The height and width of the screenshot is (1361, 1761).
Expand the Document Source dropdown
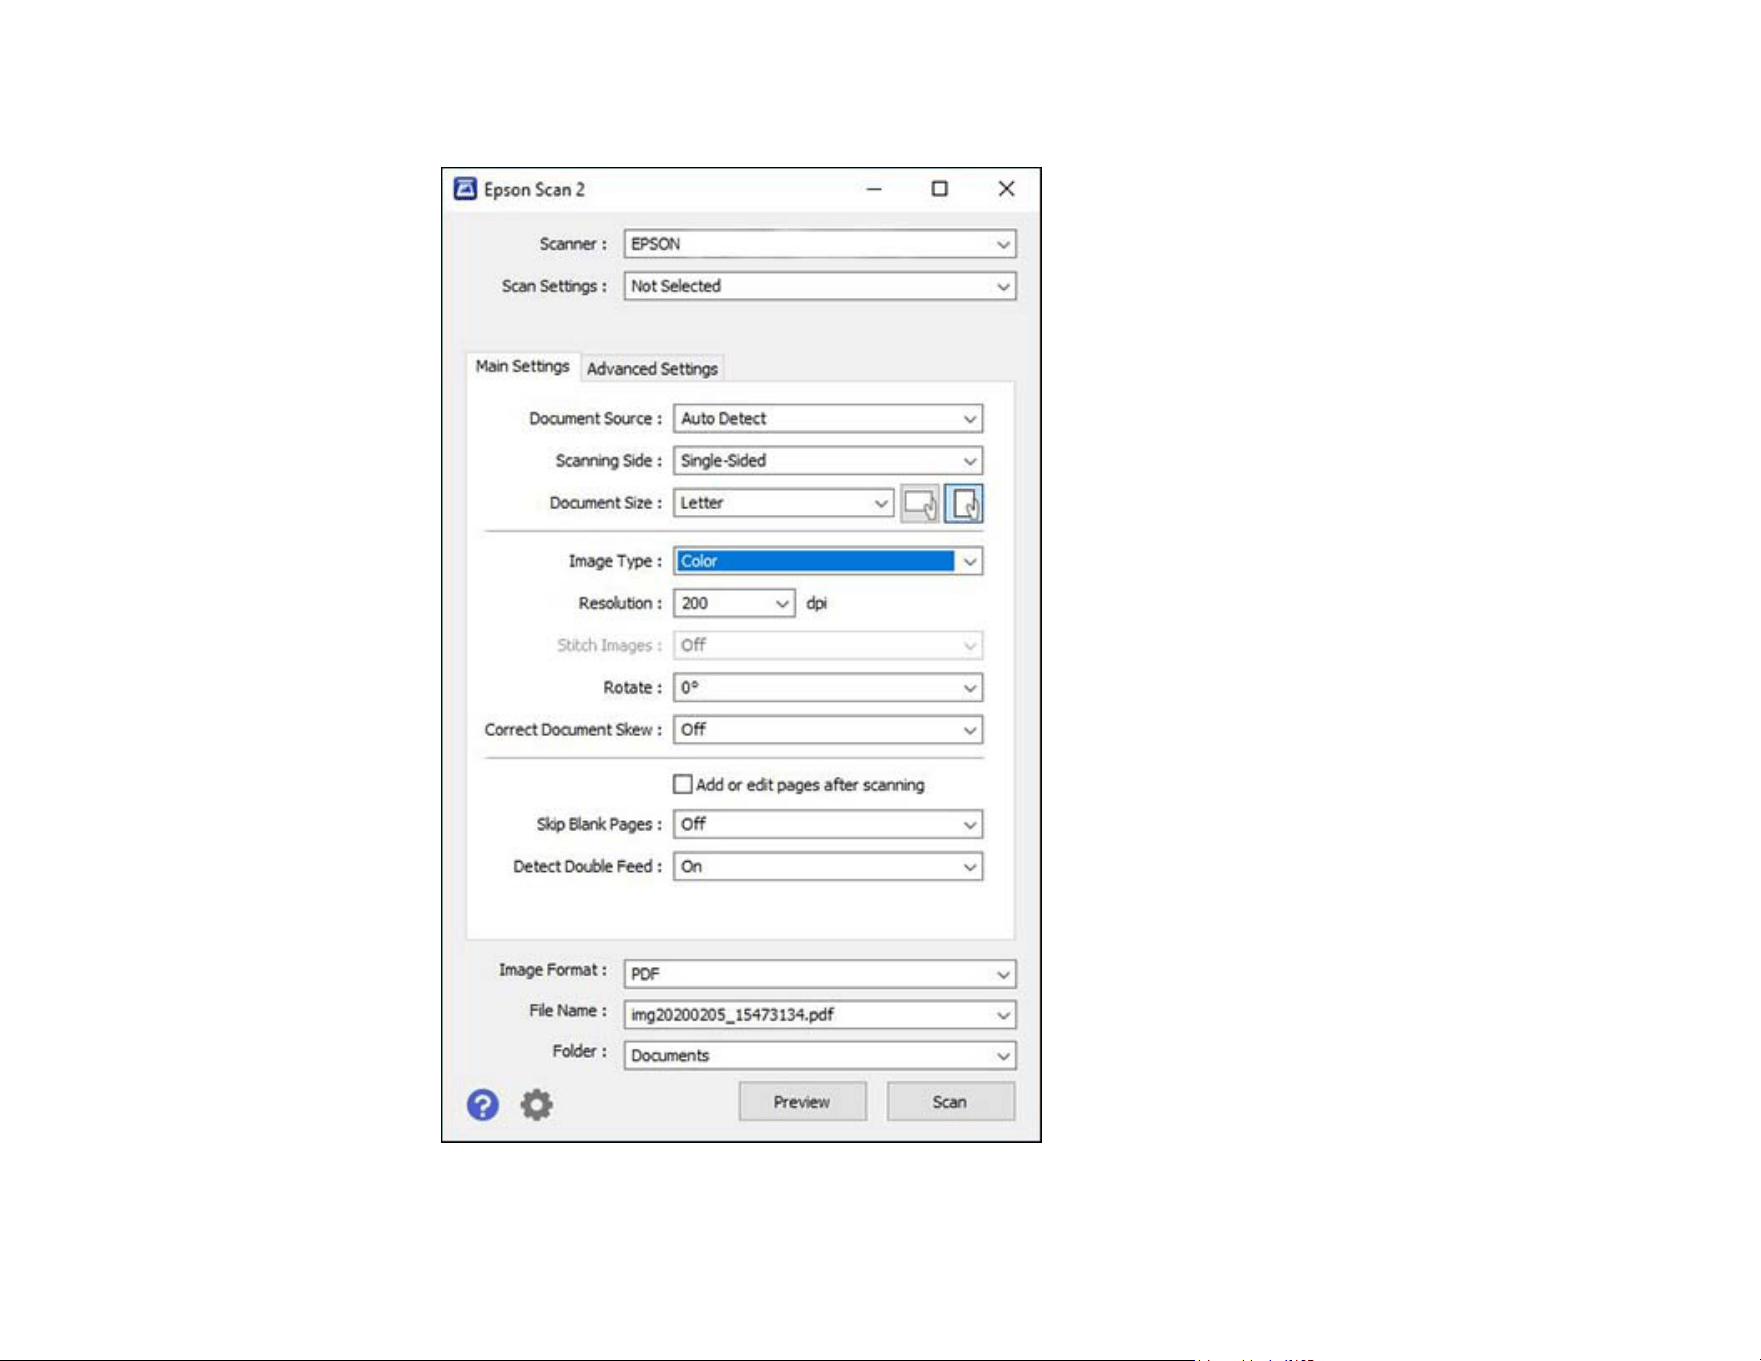pos(828,419)
